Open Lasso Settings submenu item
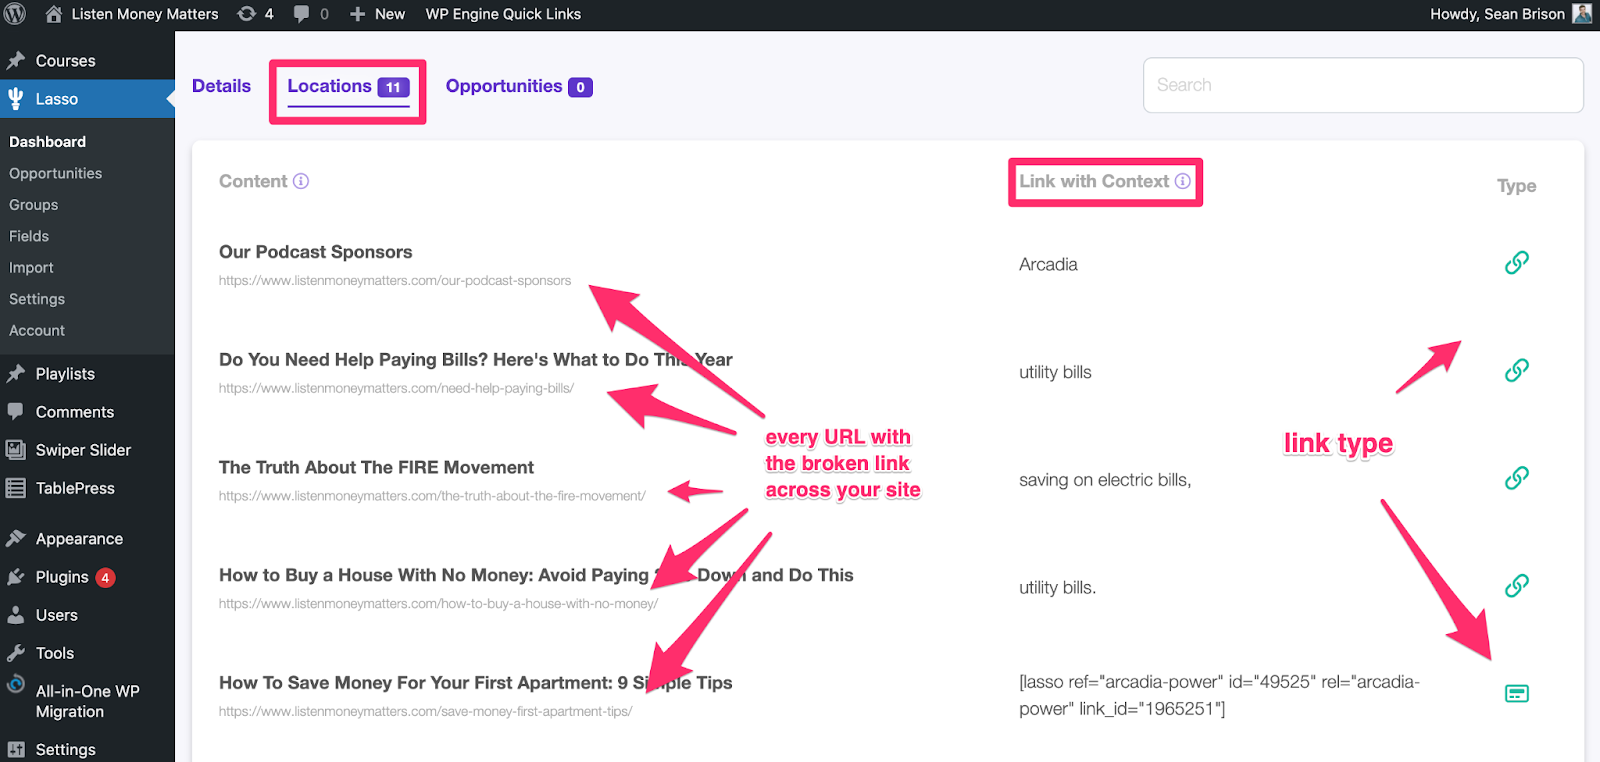Viewport: 1600px width, 762px height. 37,299
